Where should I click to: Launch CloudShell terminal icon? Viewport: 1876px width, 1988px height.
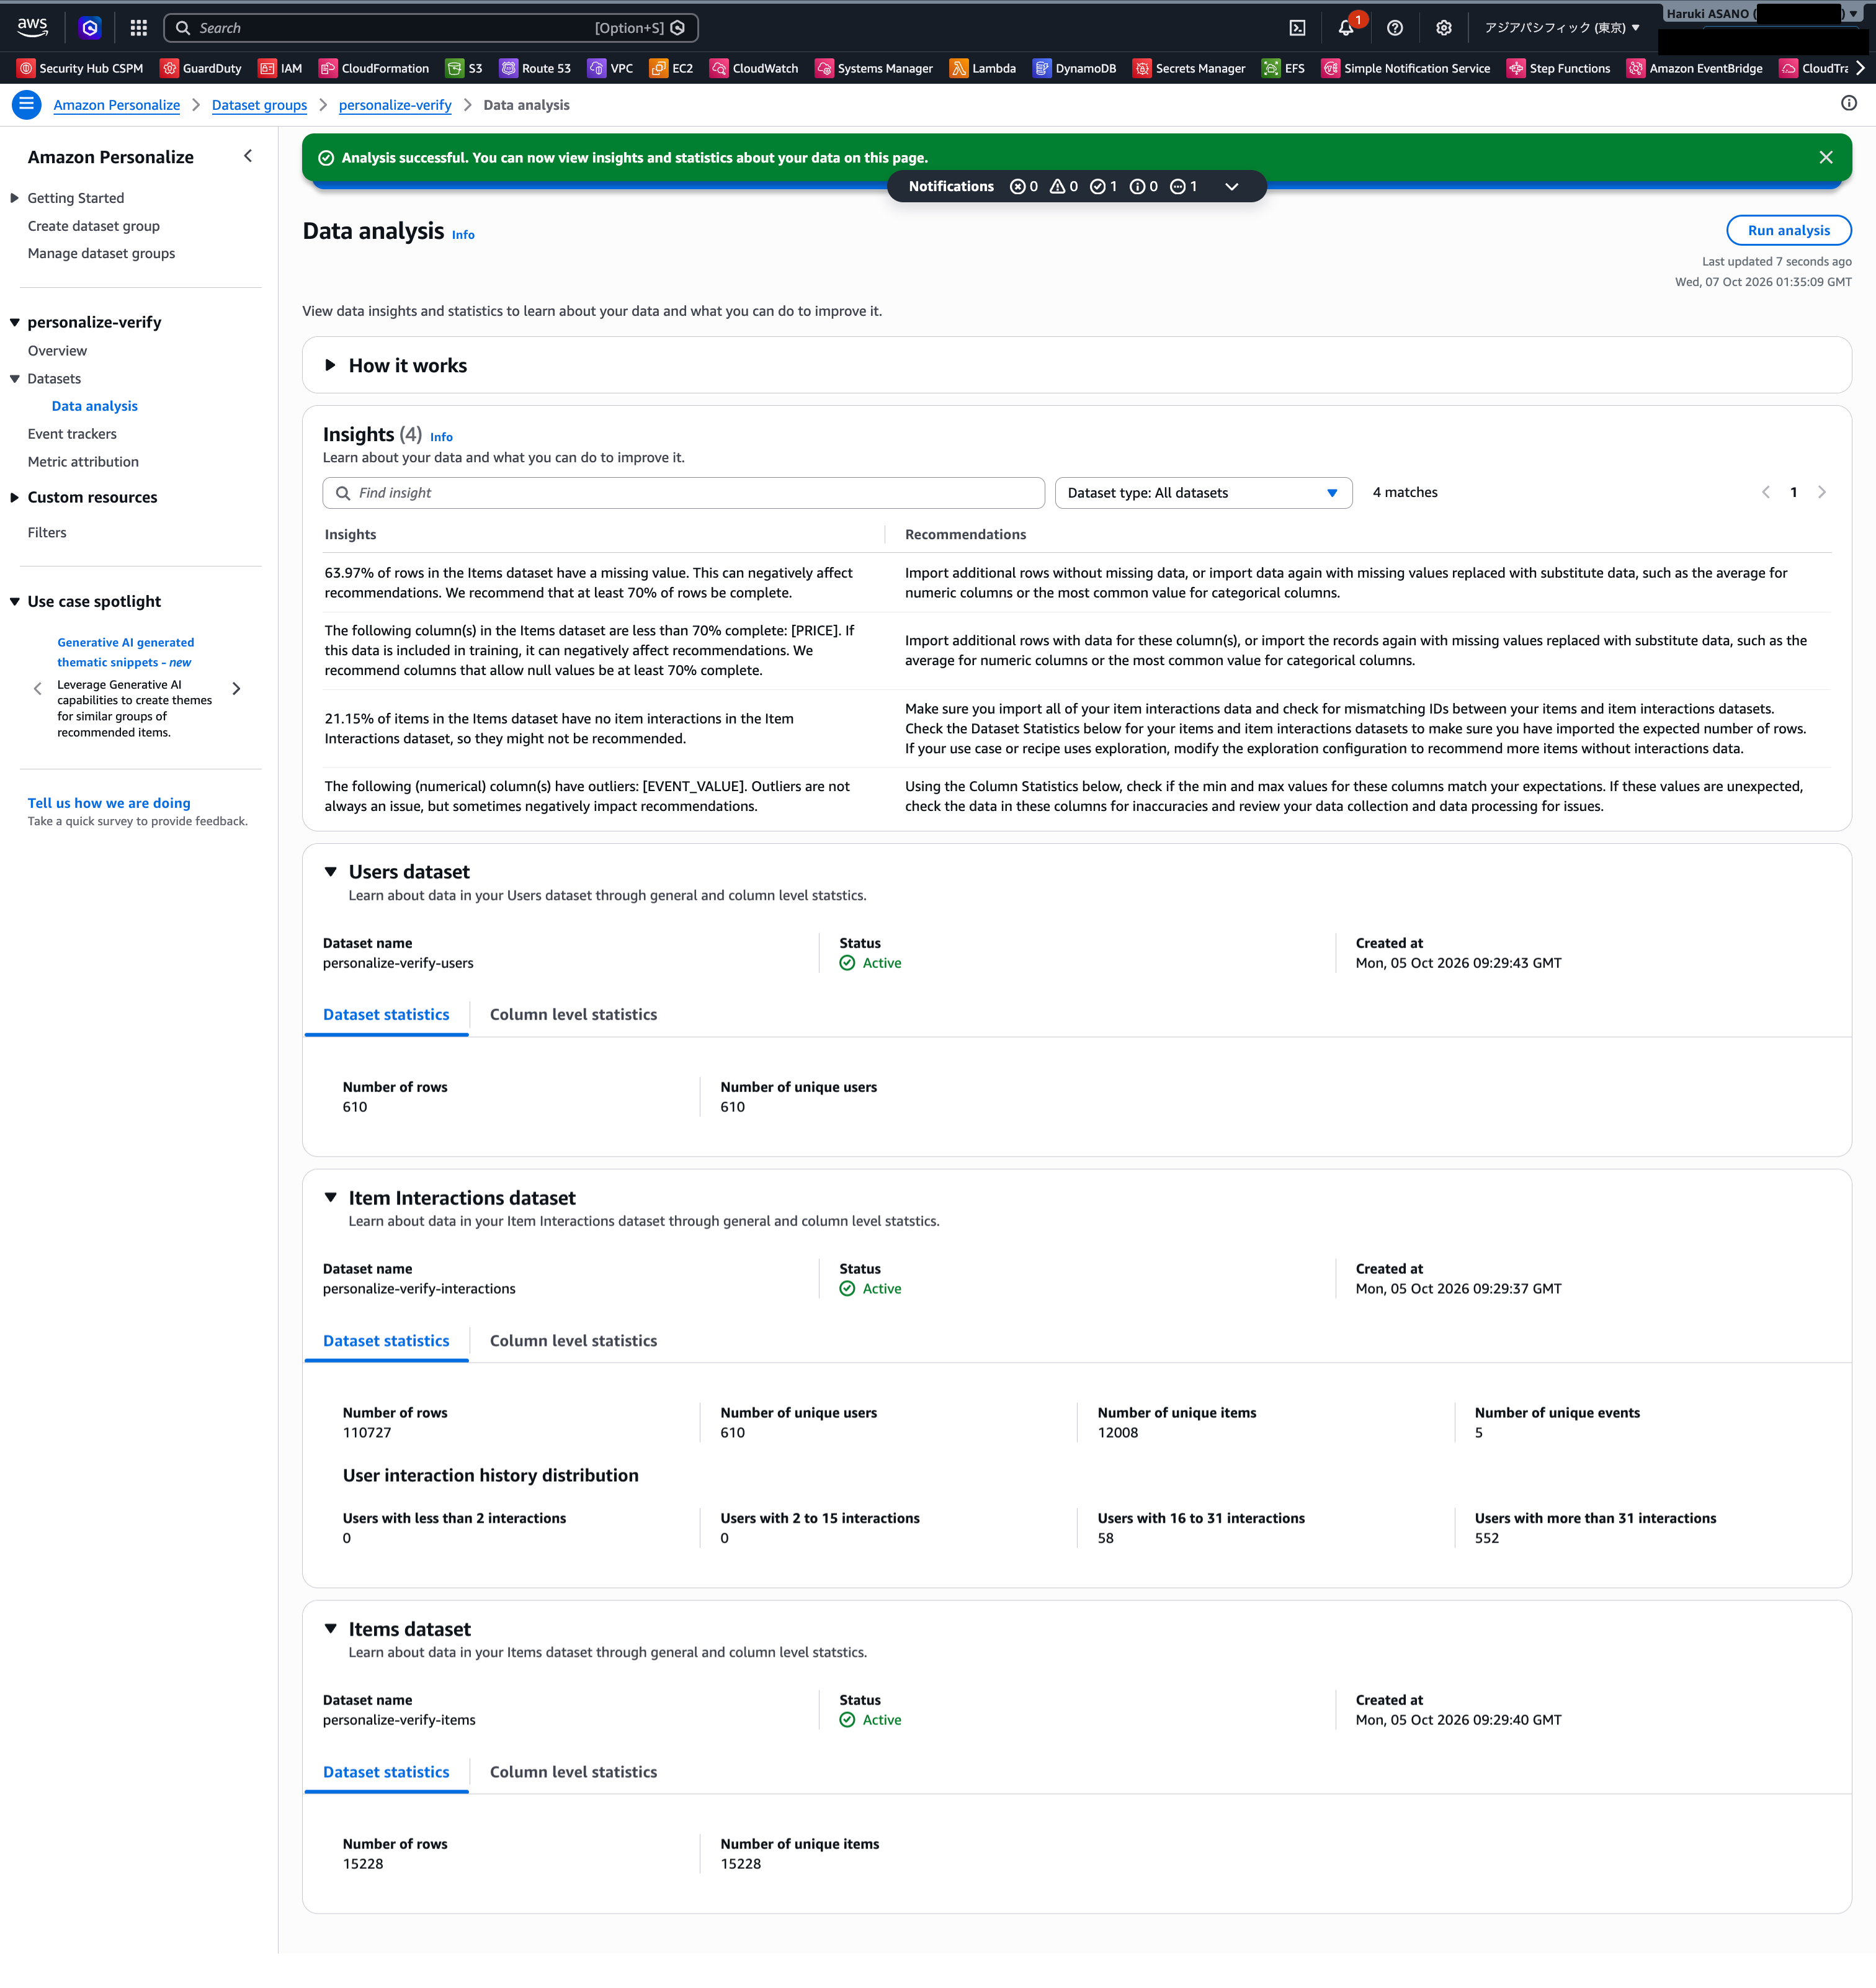click(x=1297, y=28)
